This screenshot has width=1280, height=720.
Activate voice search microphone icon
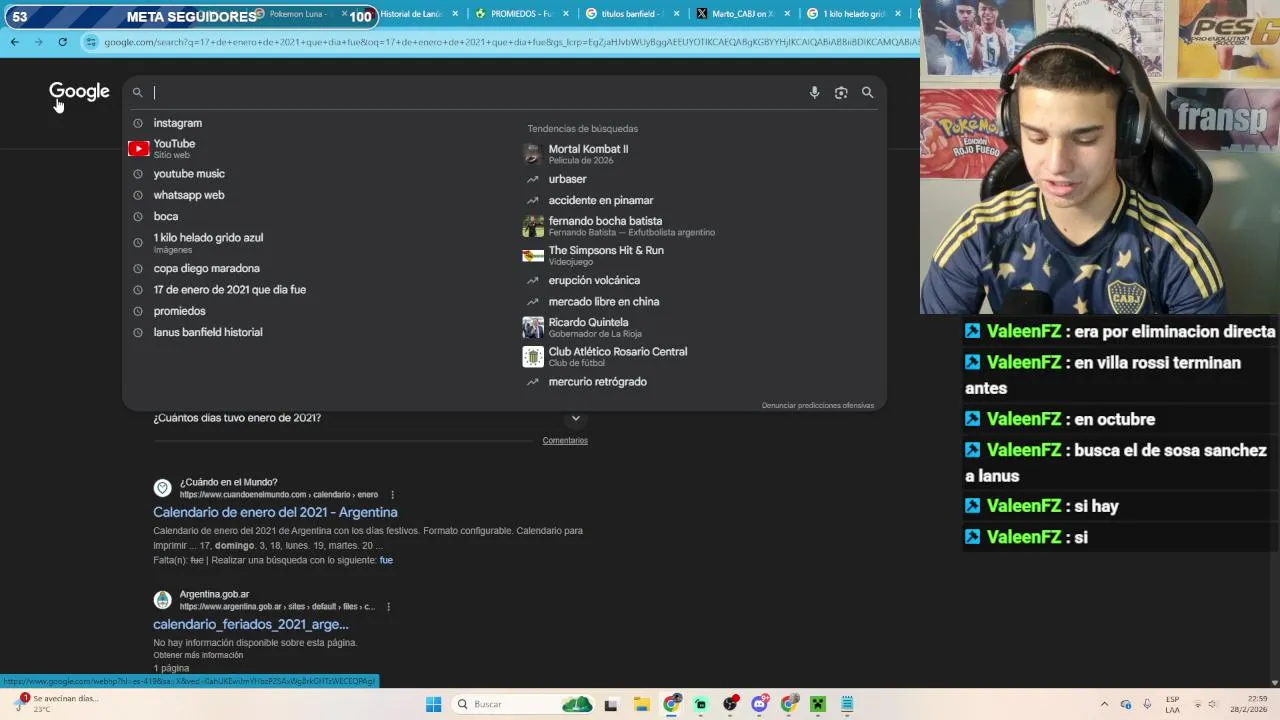coord(814,92)
